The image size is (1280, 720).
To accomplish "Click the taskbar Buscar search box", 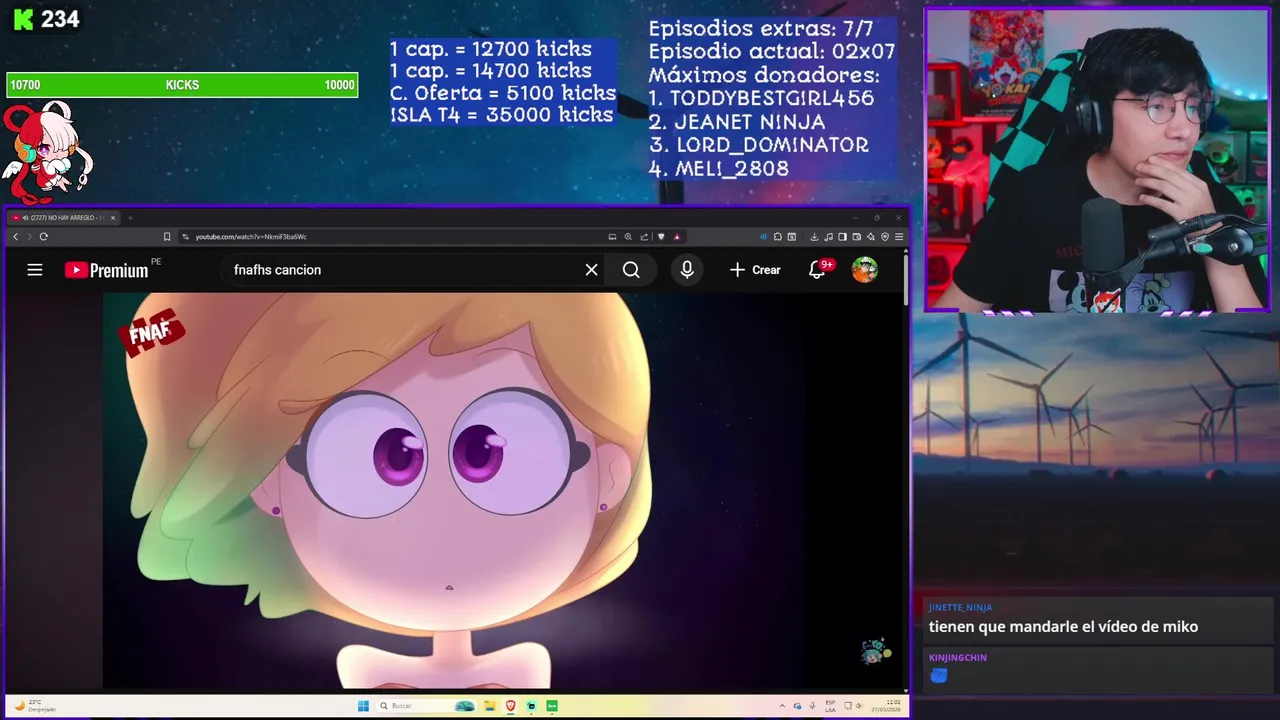I will click(x=427, y=706).
